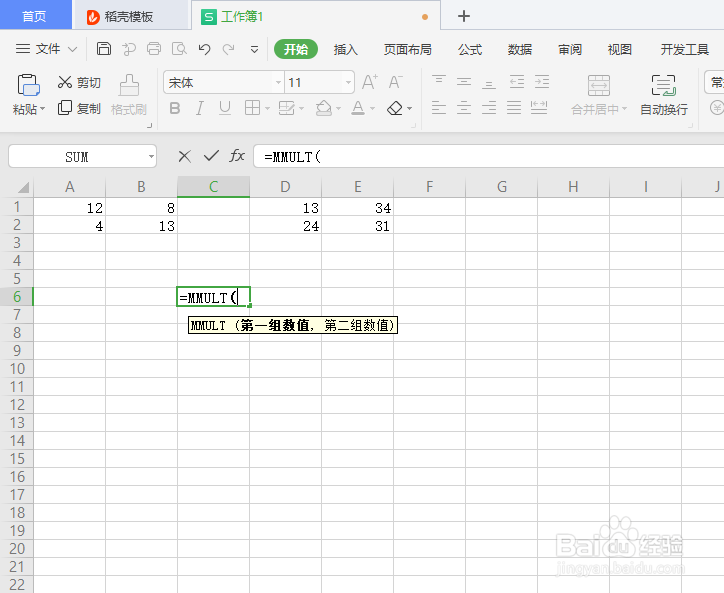Open the 开发工具 ribbon tab
724x593 pixels.
click(x=684, y=49)
